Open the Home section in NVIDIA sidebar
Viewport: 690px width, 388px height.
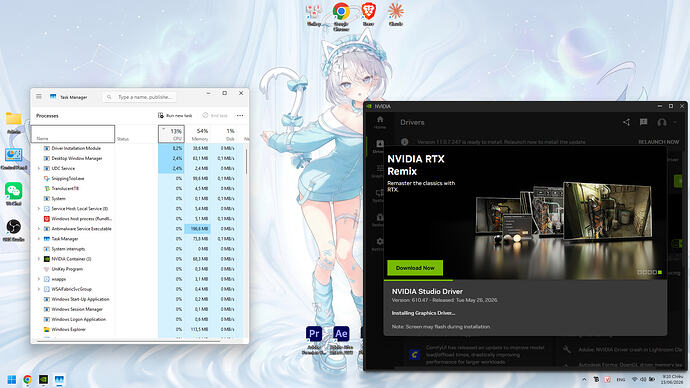tap(380, 122)
